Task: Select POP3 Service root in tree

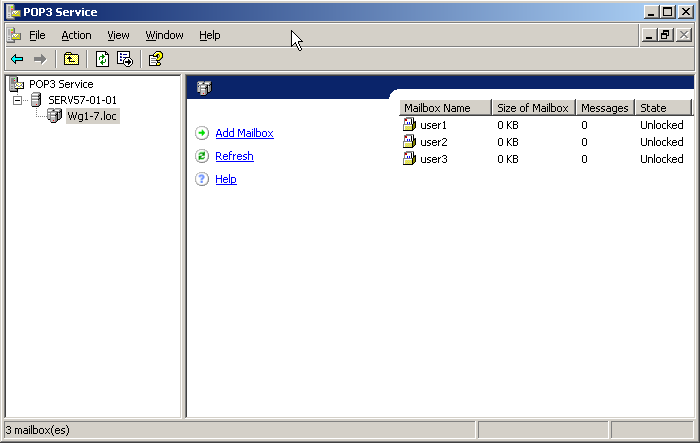Action: [x=61, y=84]
